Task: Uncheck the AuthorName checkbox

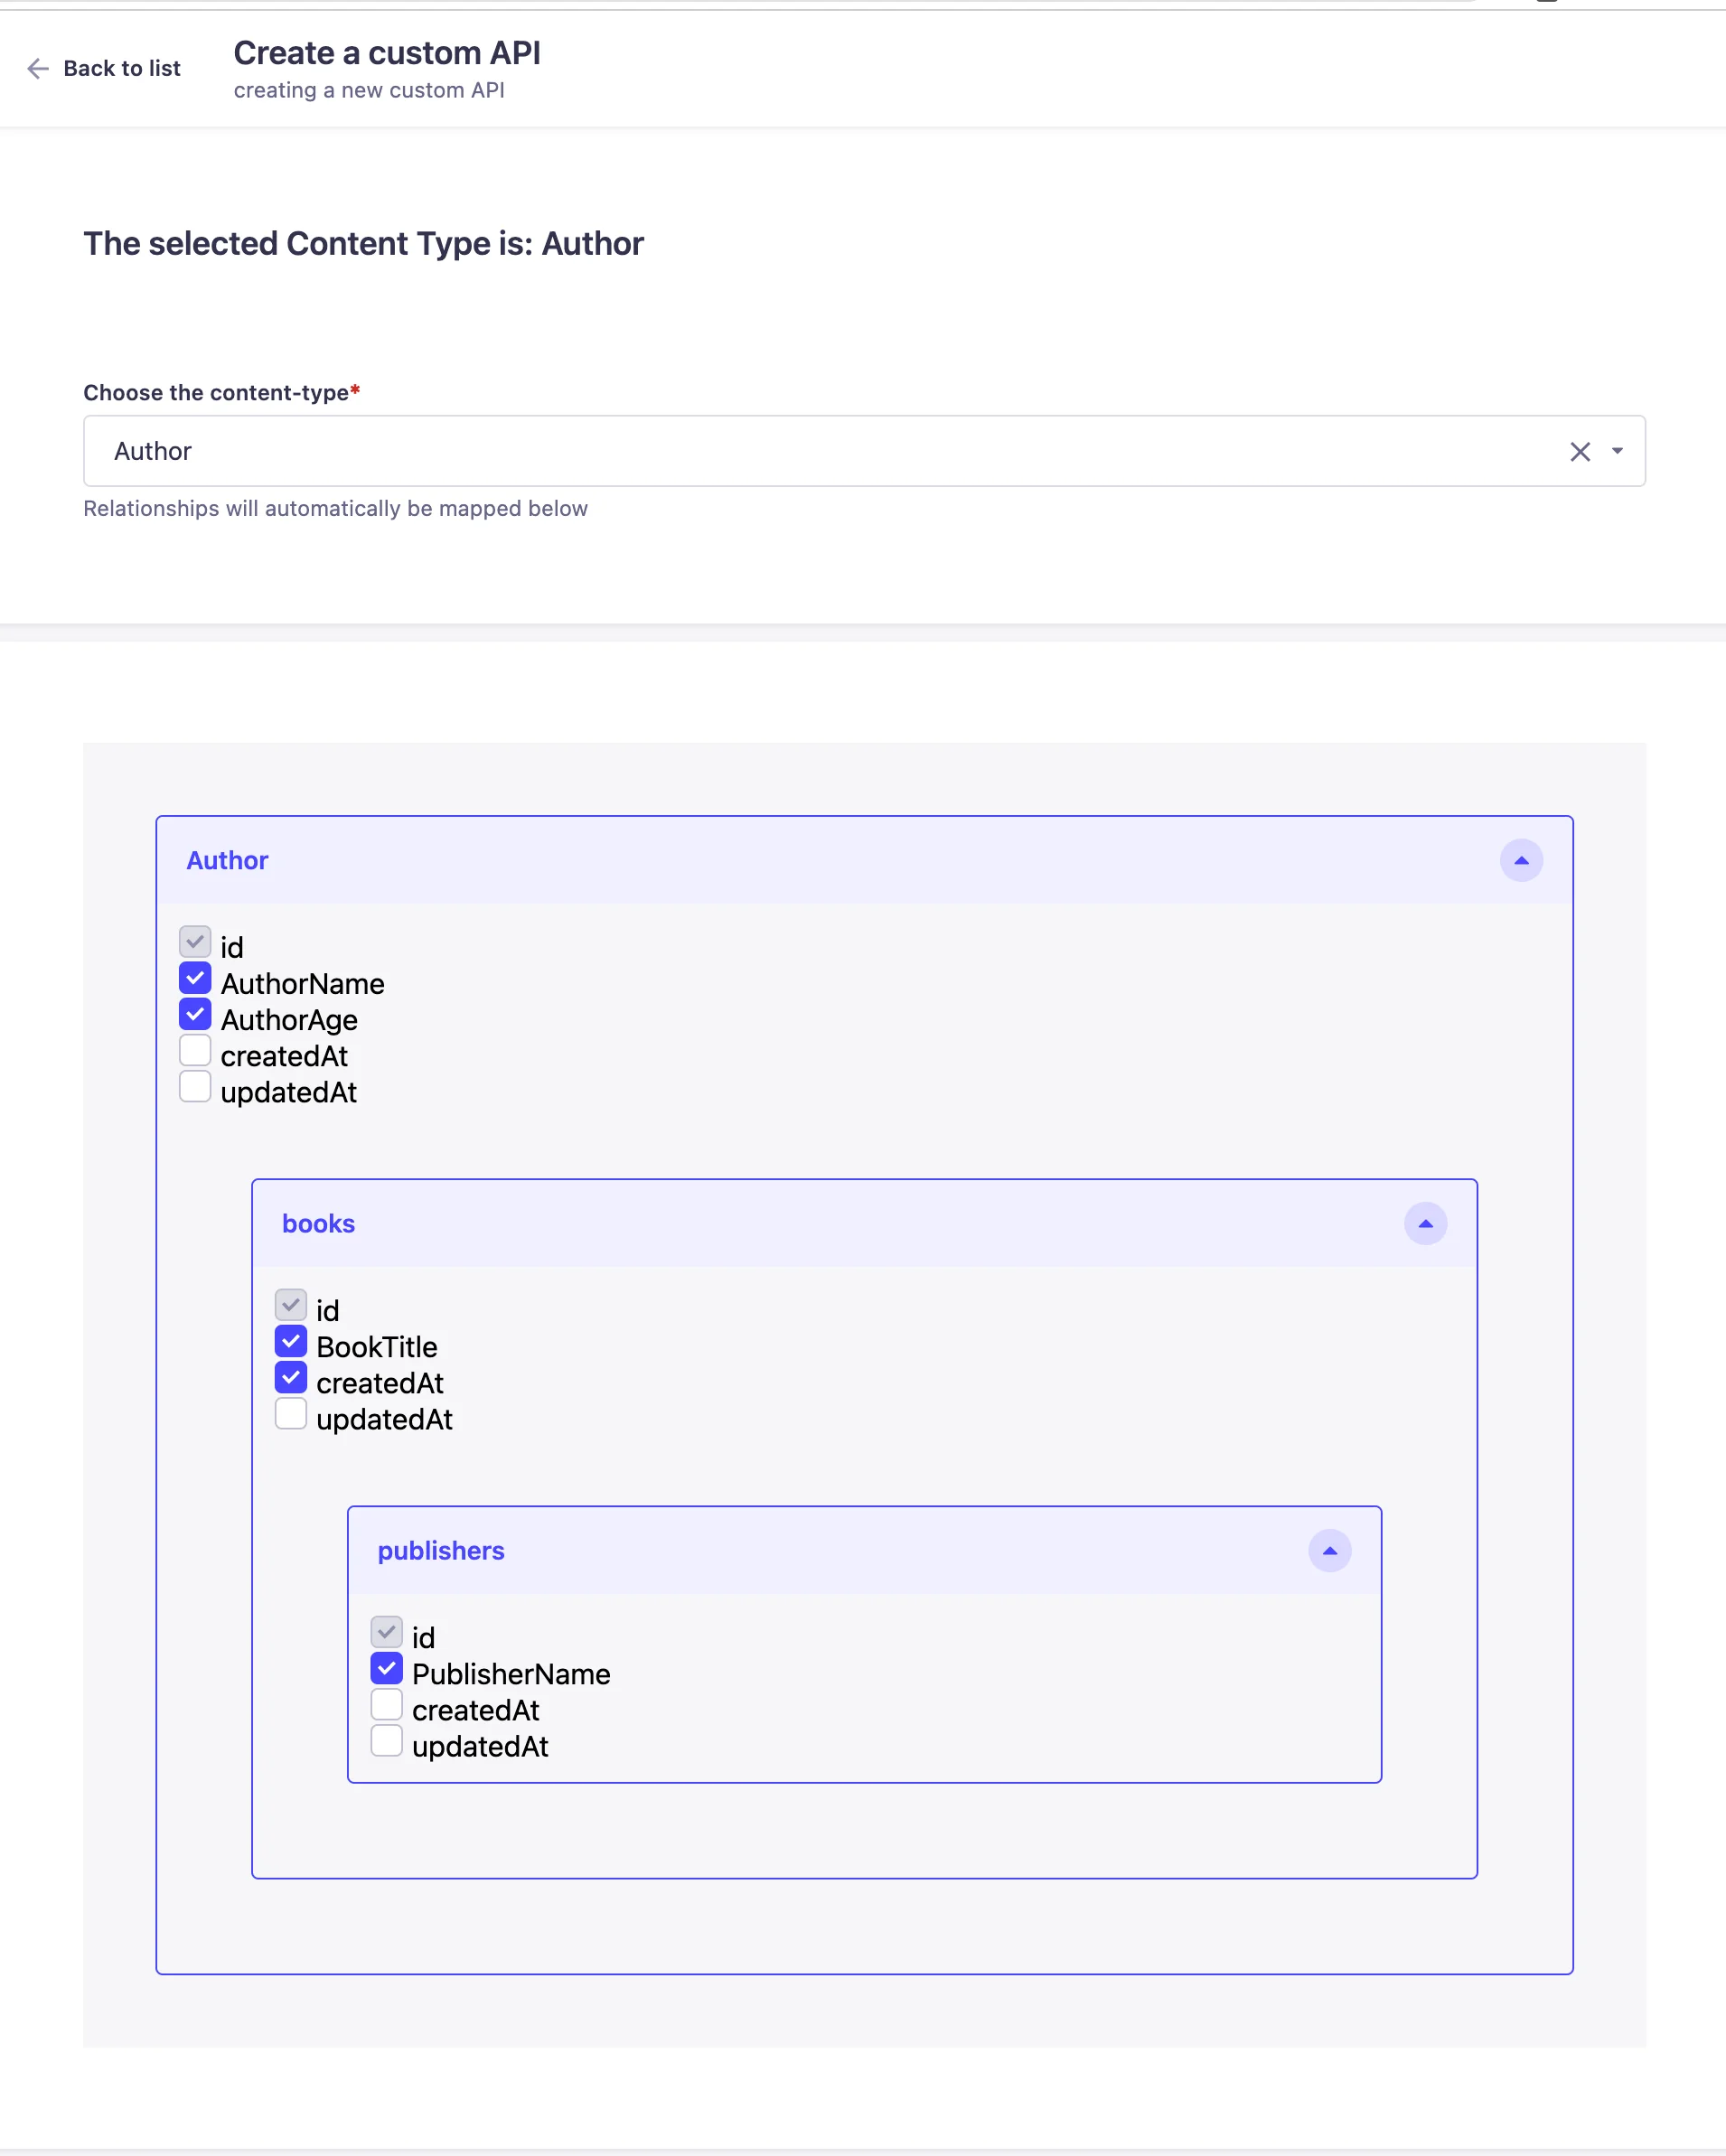Action: (195, 979)
